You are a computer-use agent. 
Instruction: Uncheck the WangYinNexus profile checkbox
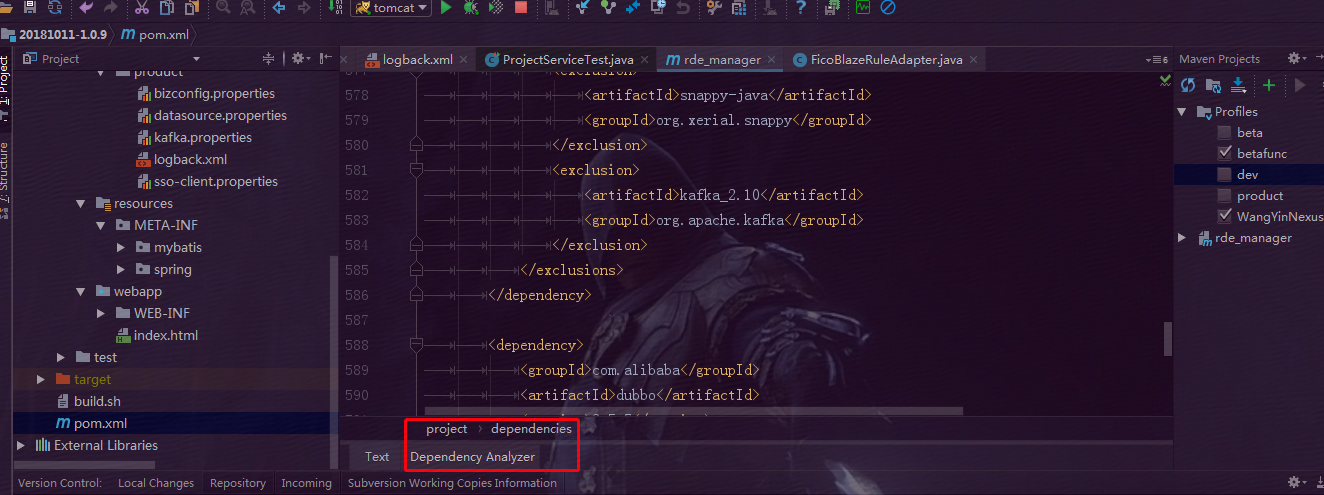(1225, 216)
